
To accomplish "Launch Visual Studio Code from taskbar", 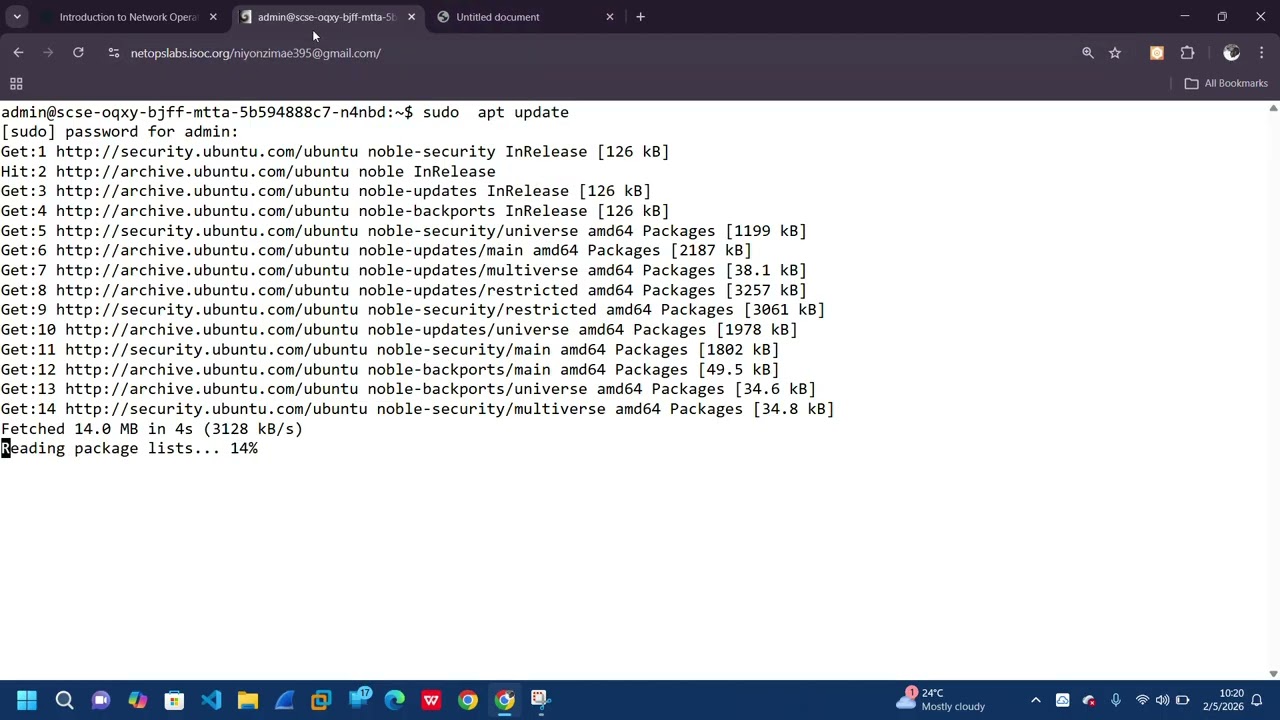I will click(x=211, y=700).
